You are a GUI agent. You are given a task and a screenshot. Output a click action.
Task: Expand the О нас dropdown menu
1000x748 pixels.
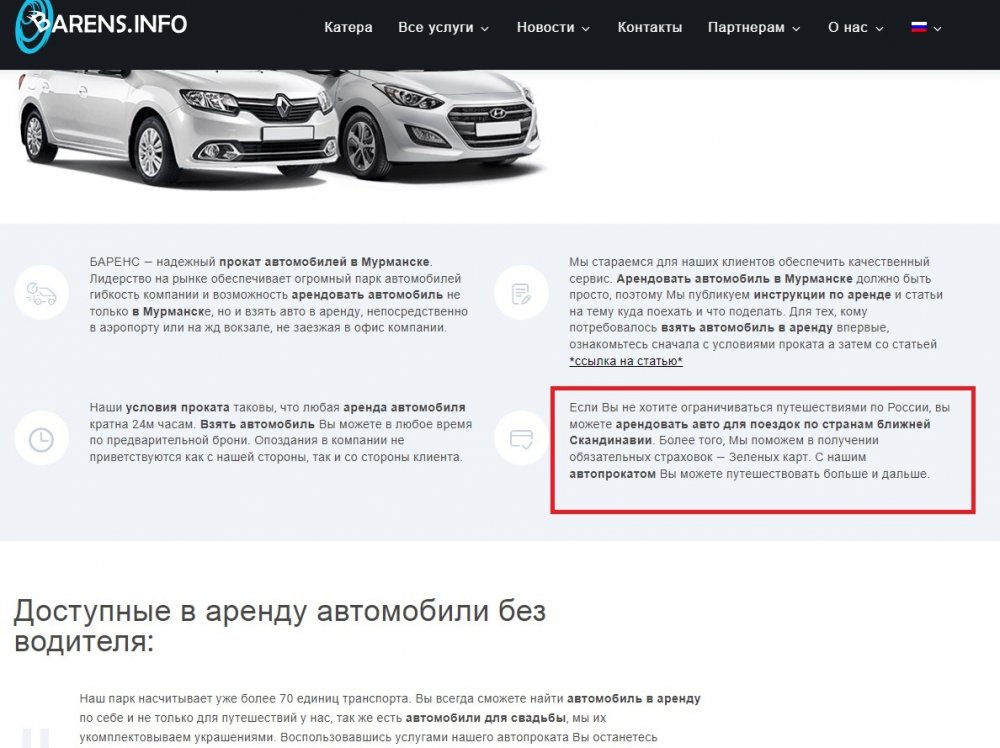coord(855,27)
